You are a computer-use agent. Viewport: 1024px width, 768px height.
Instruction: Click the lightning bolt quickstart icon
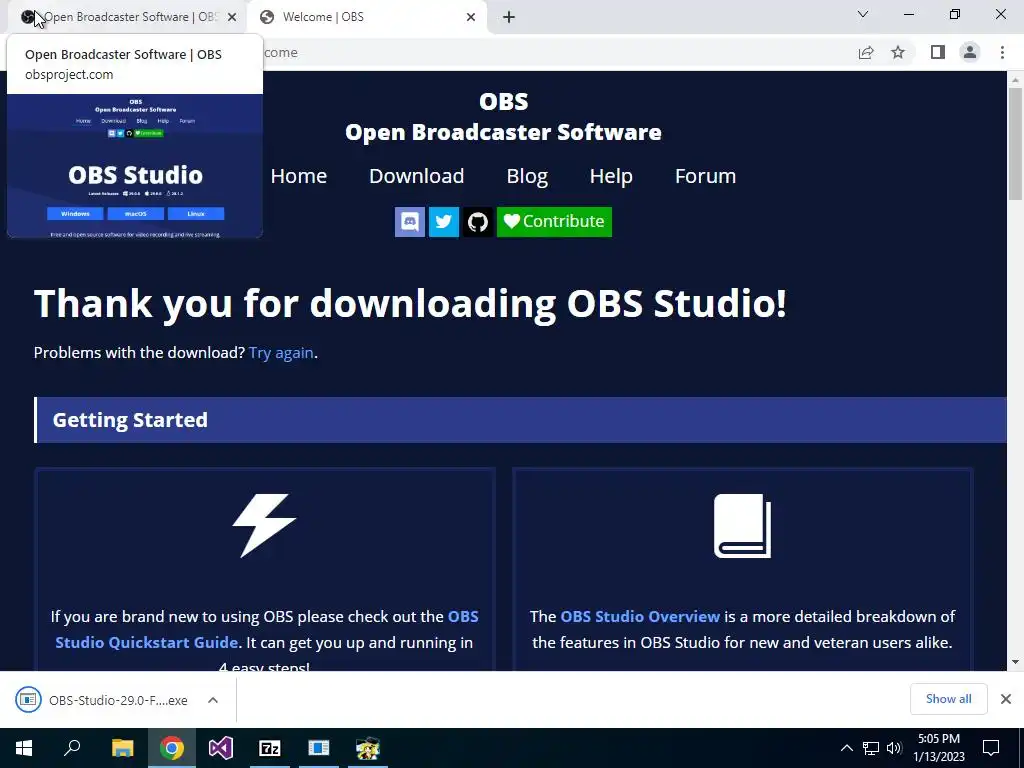(264, 526)
